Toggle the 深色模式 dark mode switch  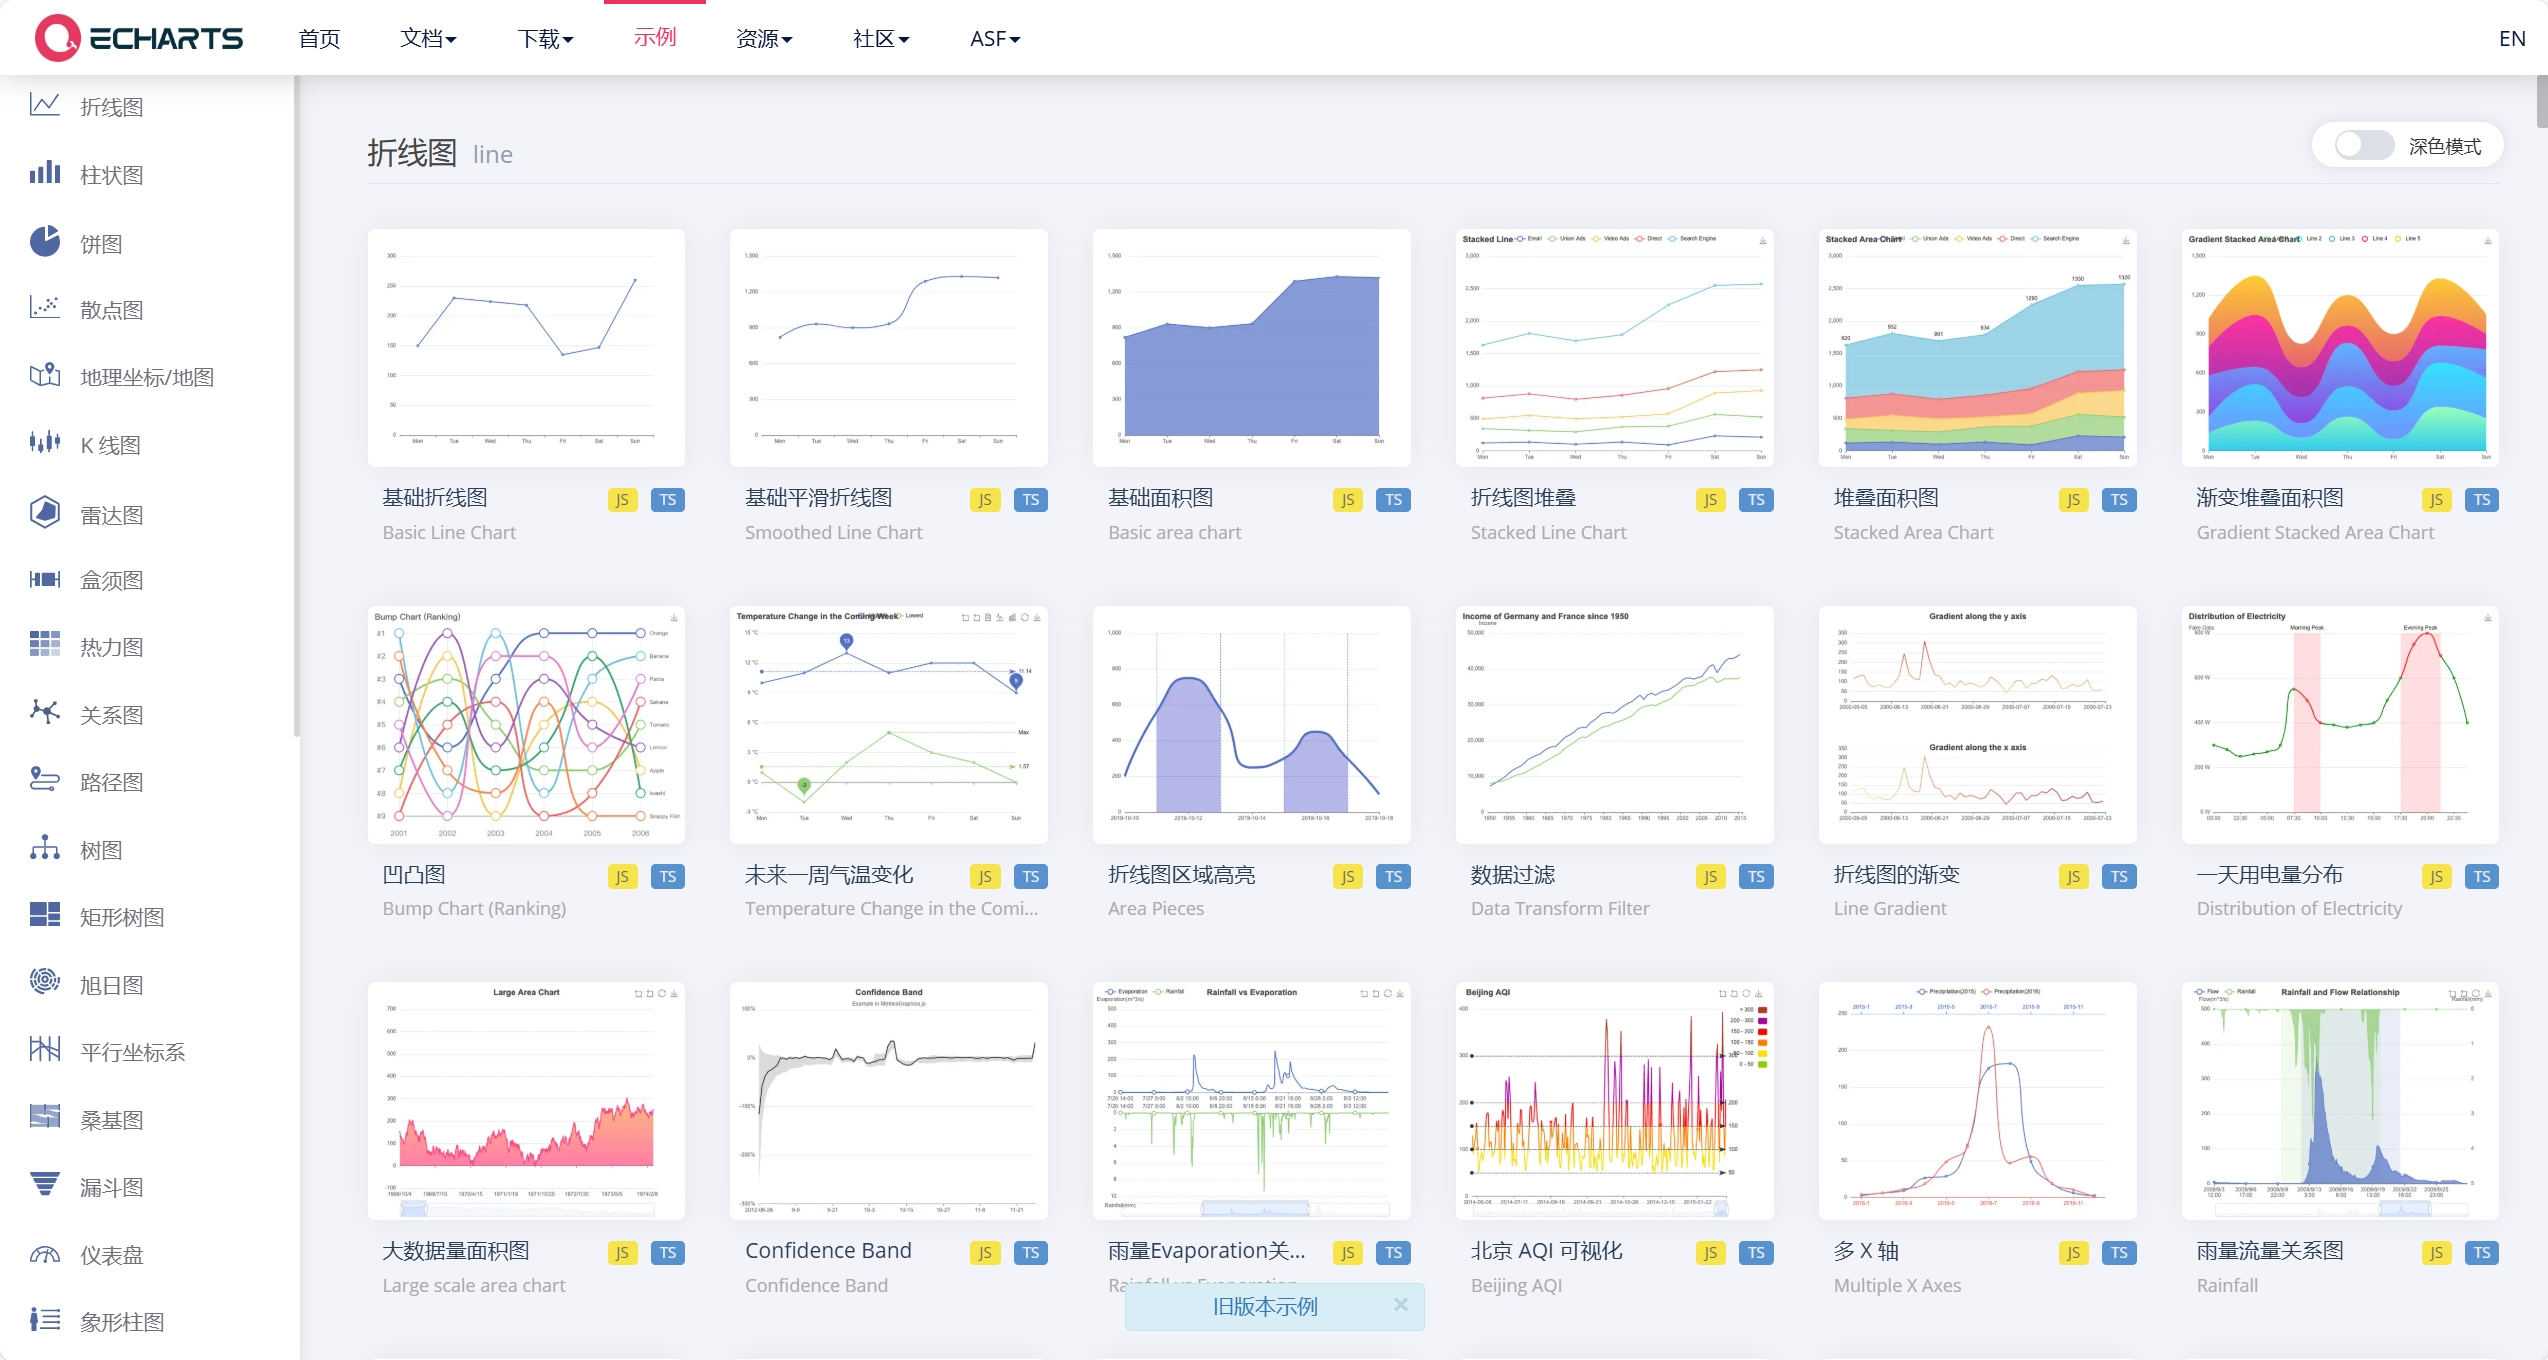pyautogui.click(x=2363, y=146)
